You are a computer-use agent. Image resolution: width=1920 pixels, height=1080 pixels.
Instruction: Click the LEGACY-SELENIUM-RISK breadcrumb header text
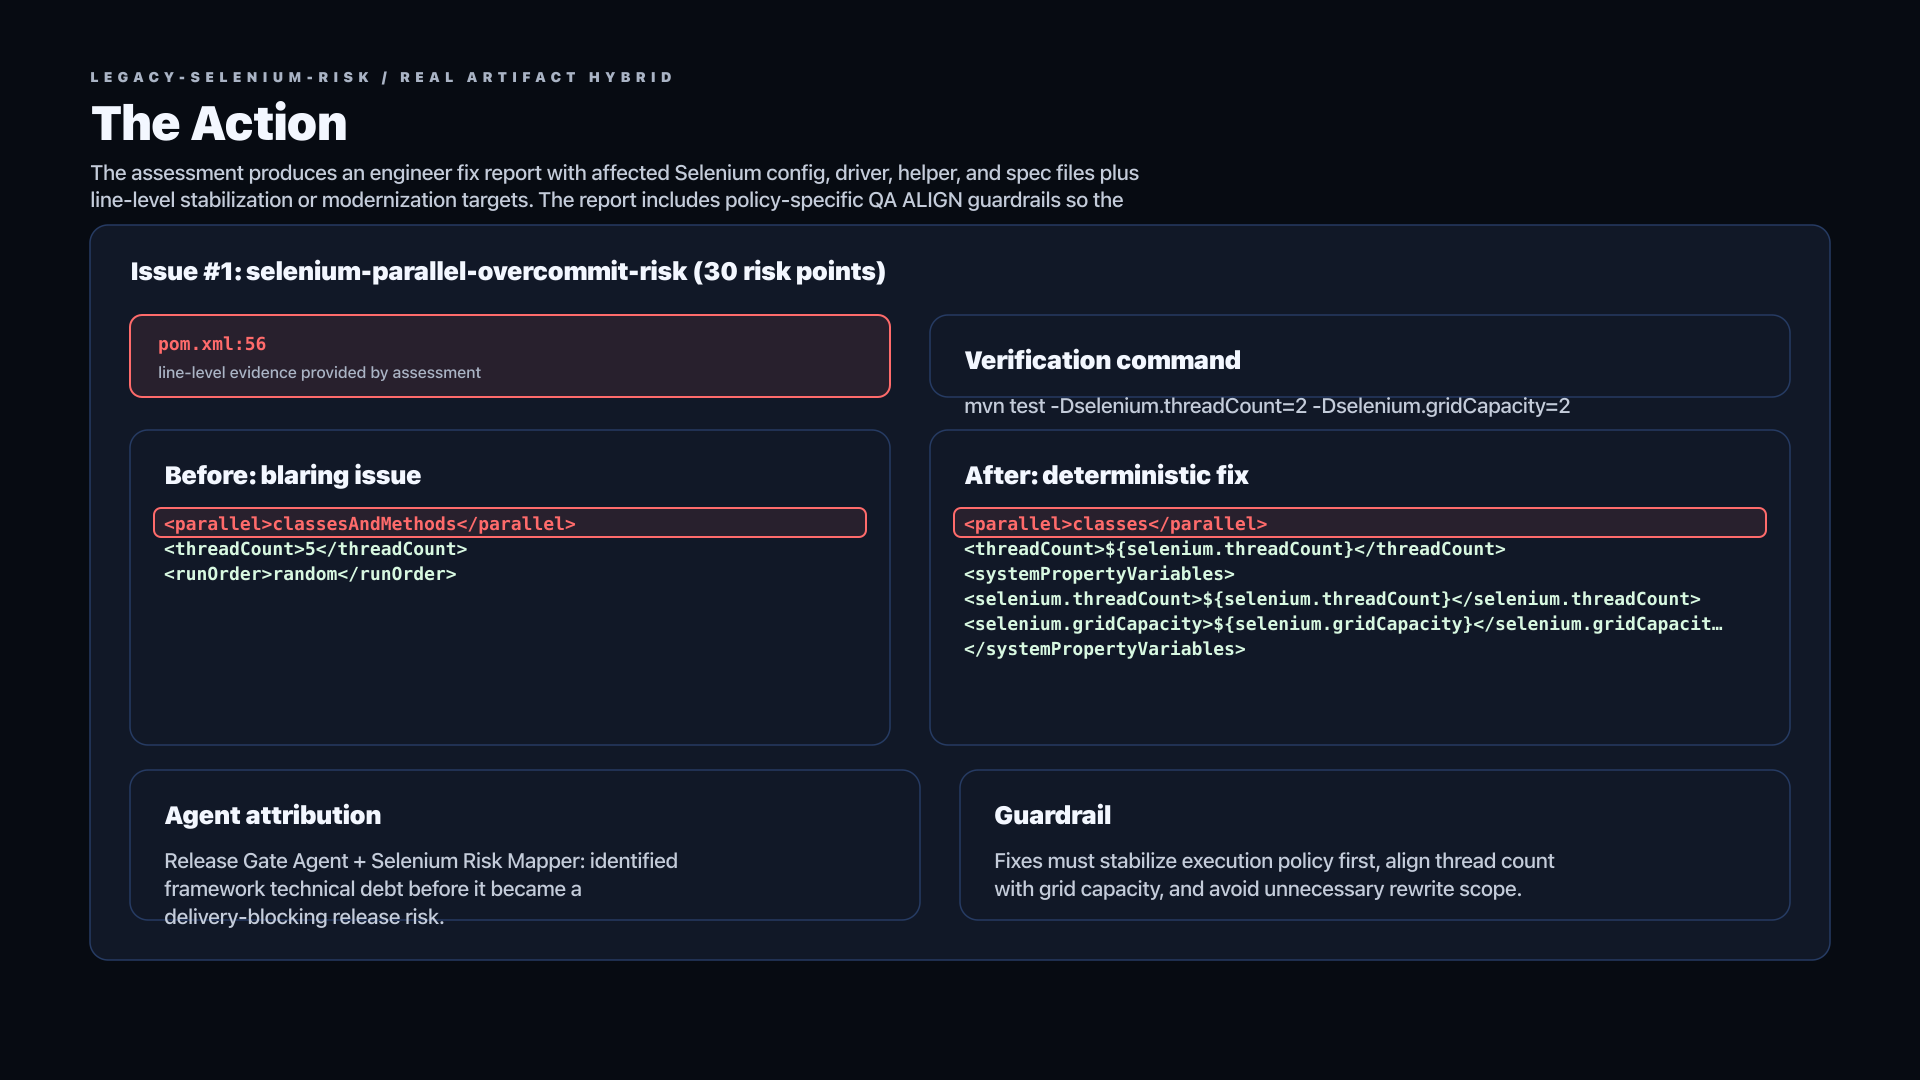pyautogui.click(x=383, y=77)
